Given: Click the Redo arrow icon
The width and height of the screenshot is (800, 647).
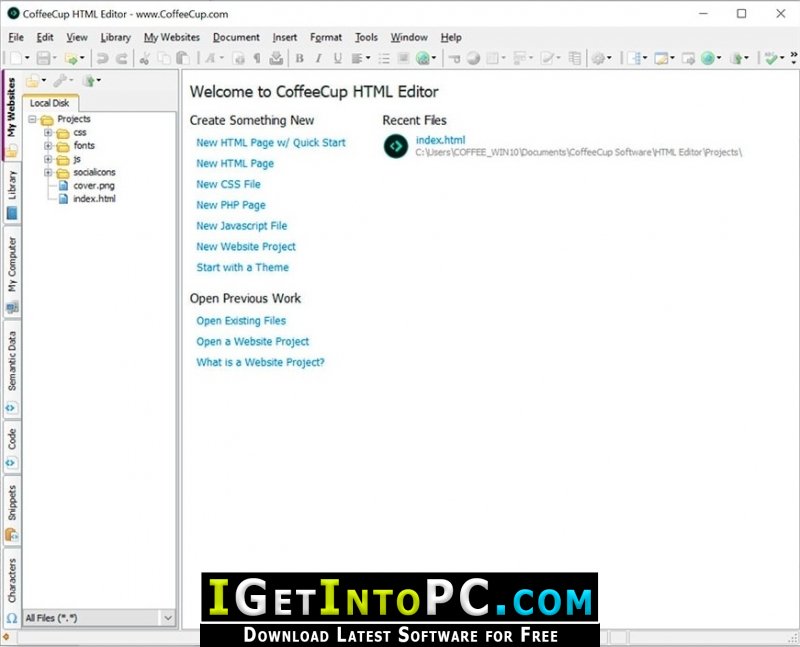Looking at the screenshot, I should (121, 58).
